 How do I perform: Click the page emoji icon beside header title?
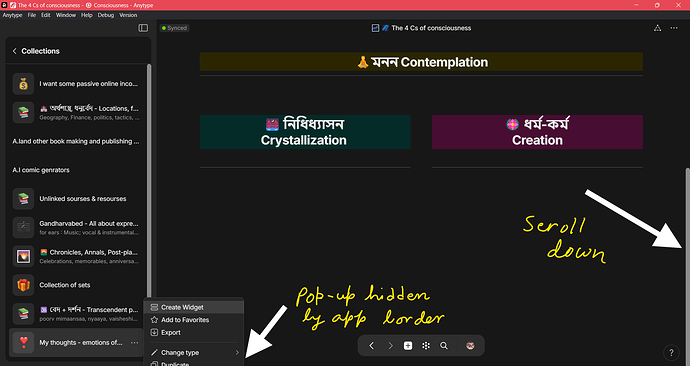click(x=385, y=28)
